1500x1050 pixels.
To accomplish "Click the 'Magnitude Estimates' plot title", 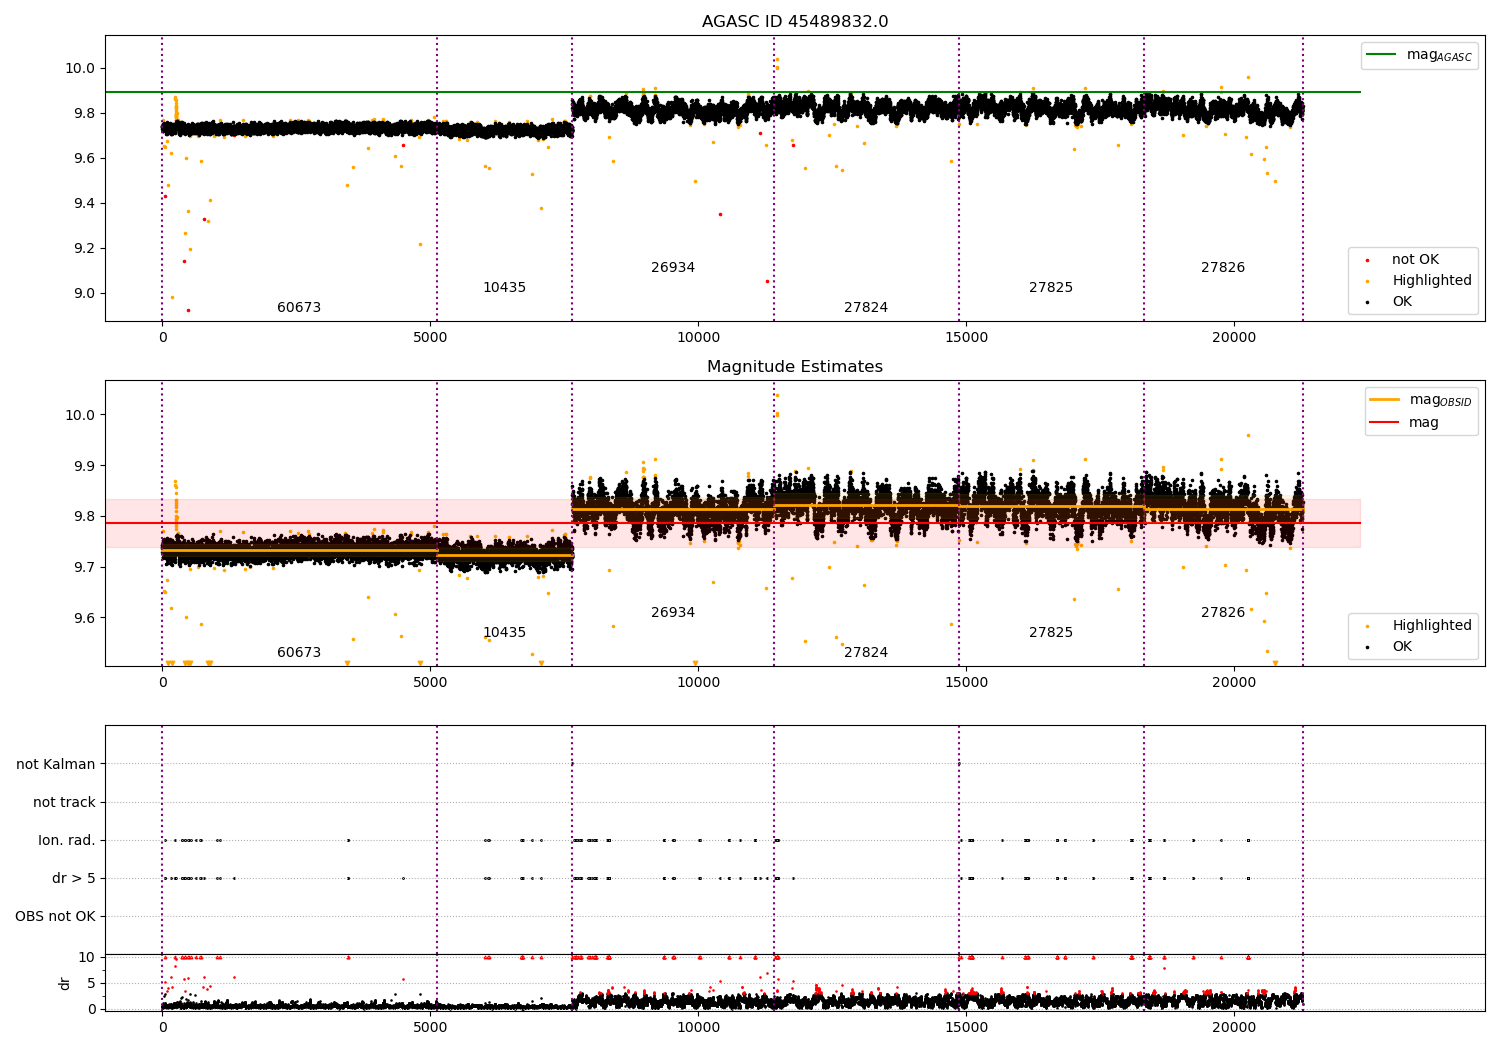I will point(795,367).
